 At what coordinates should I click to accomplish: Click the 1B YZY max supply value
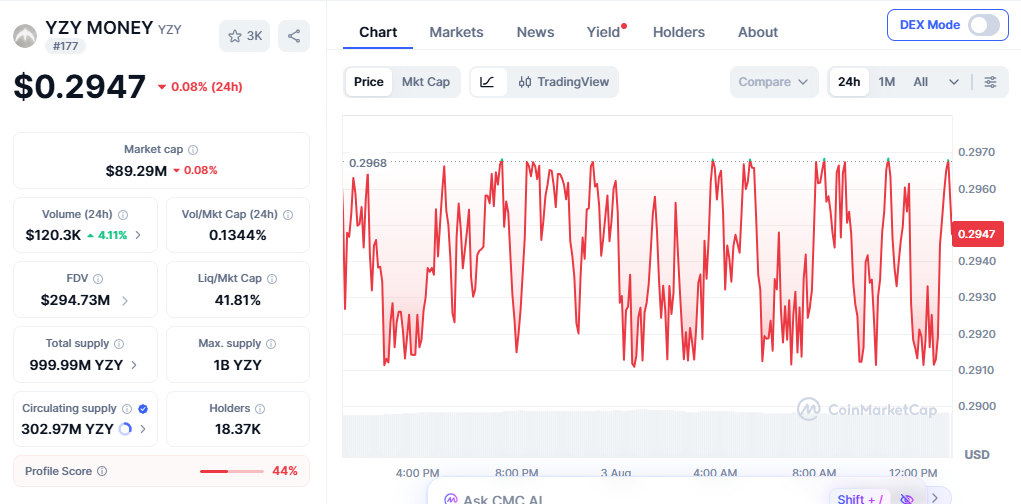pyautogui.click(x=238, y=365)
